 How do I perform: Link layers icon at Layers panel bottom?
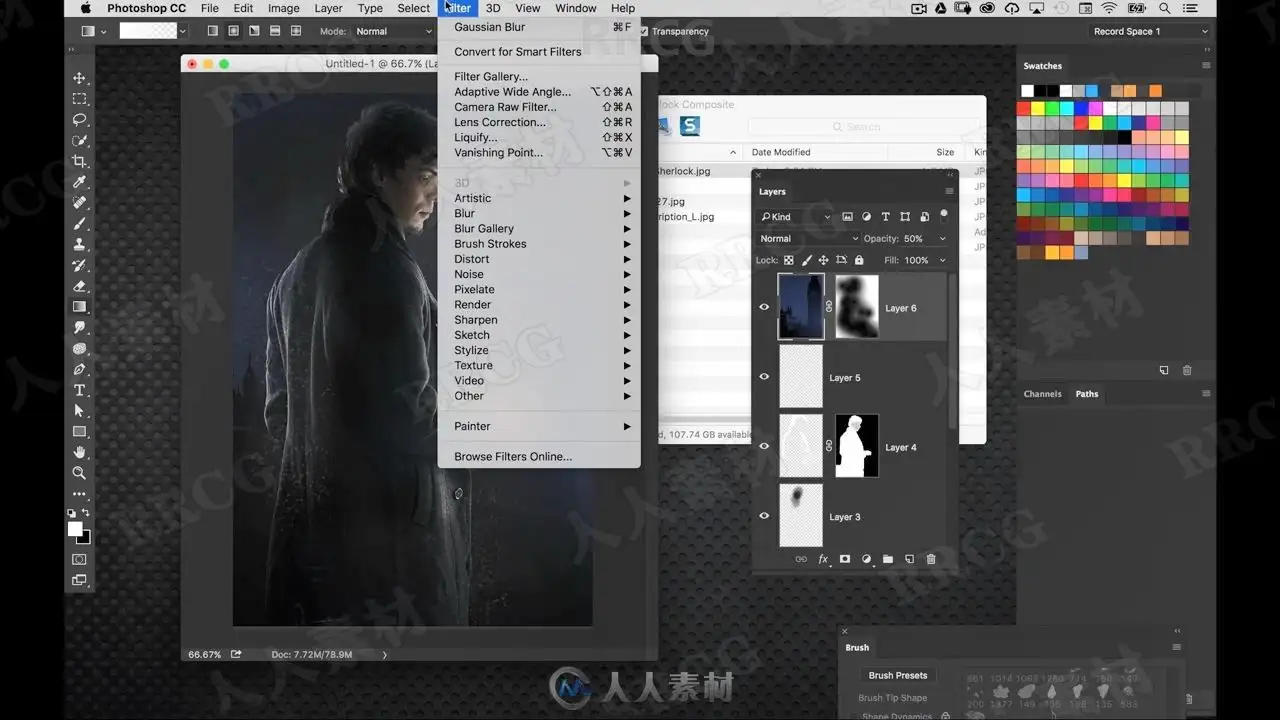click(801, 559)
